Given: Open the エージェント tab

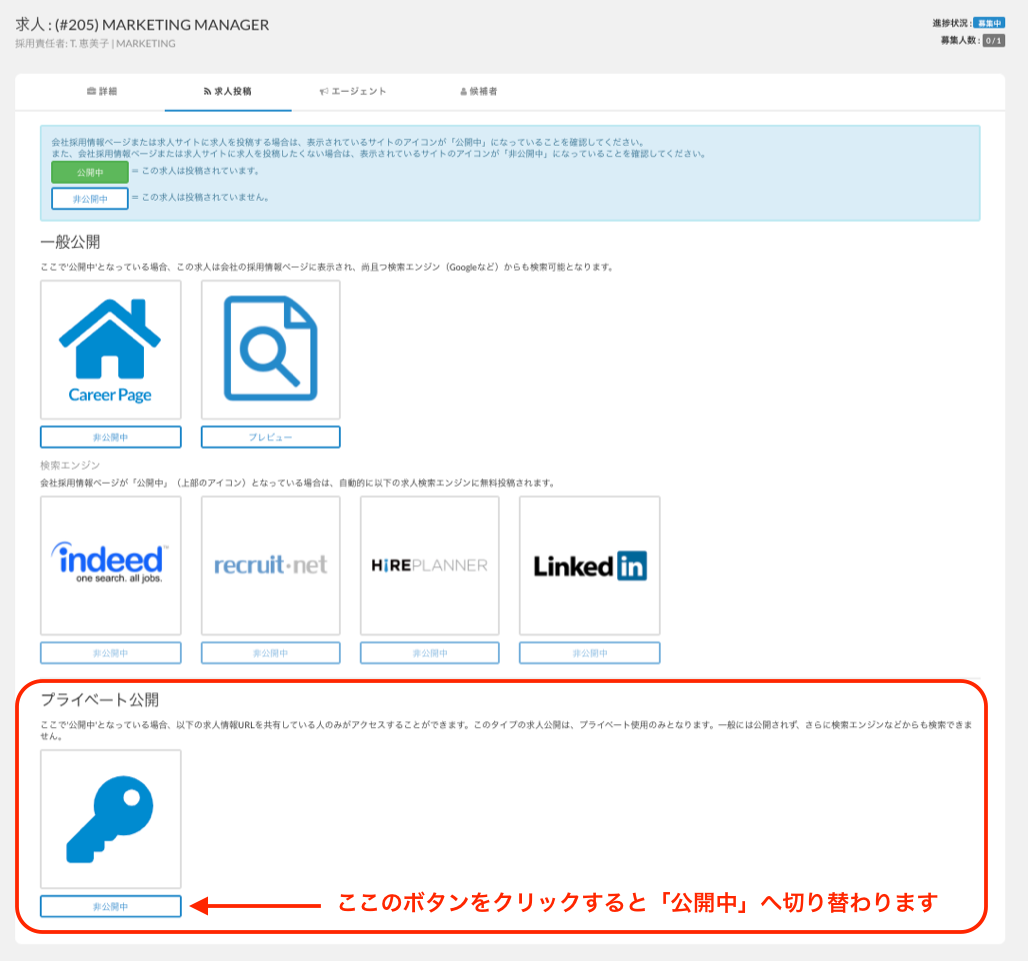Looking at the screenshot, I should tap(353, 91).
